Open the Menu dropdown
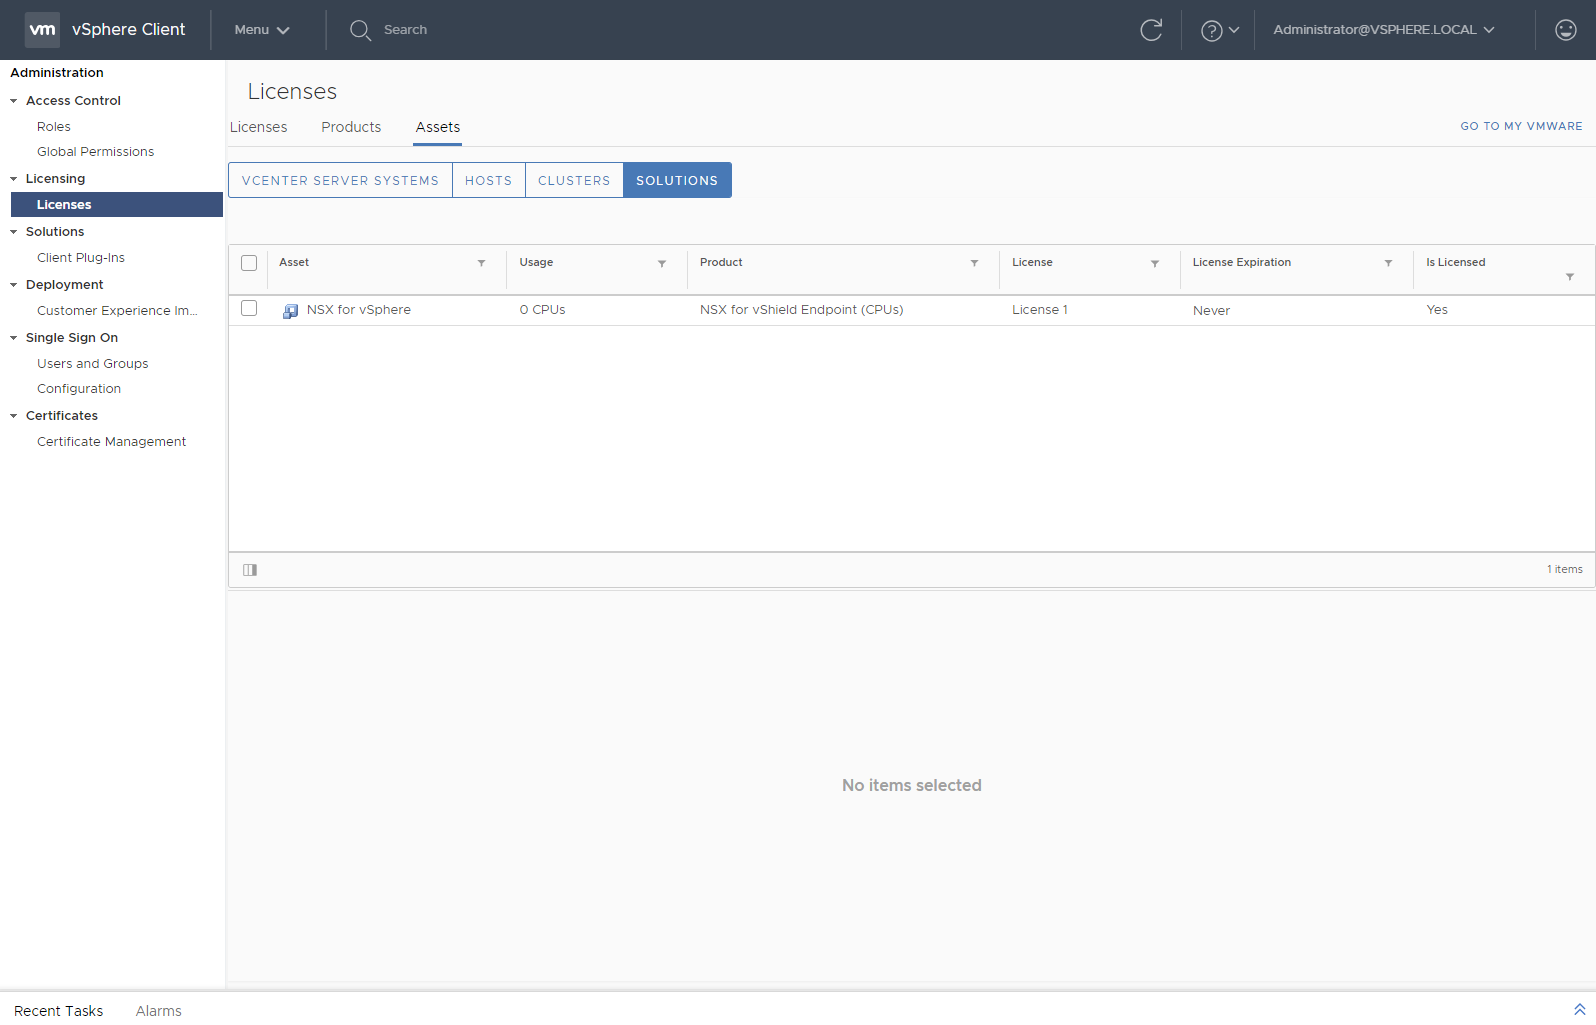Image resolution: width=1596 pixels, height=1025 pixels. click(x=261, y=30)
